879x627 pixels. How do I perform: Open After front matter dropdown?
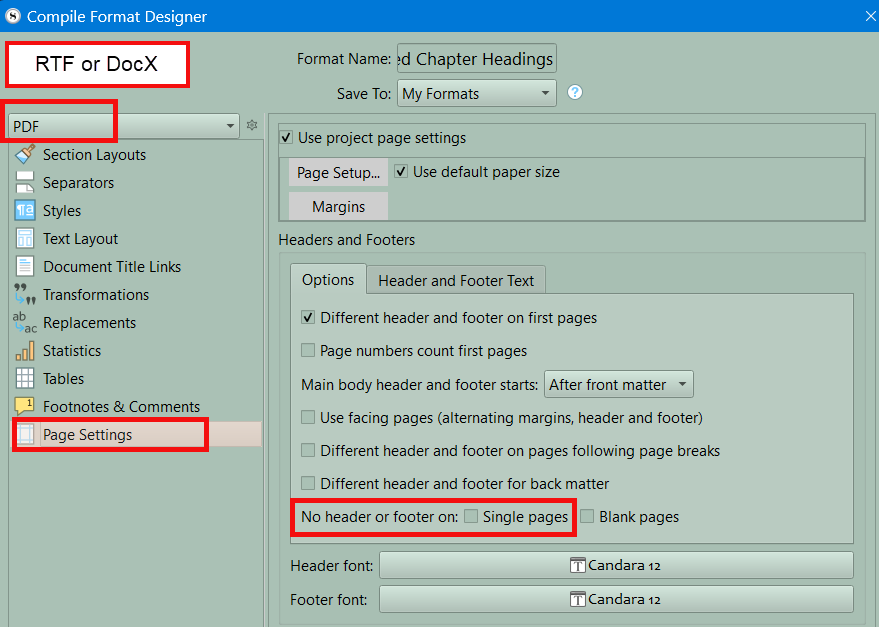[618, 385]
